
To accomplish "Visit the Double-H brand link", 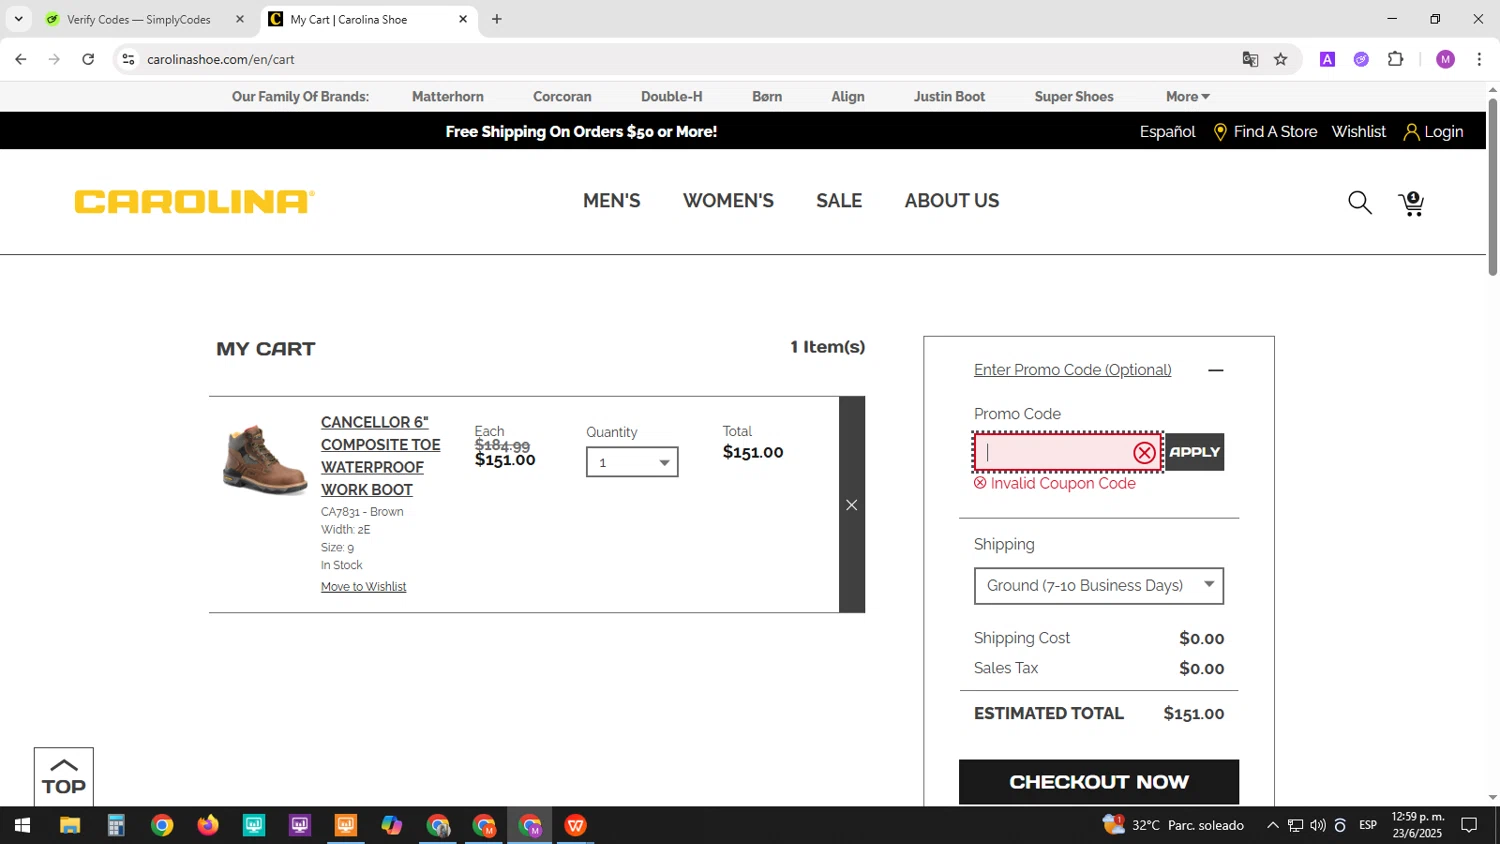I will coord(672,97).
